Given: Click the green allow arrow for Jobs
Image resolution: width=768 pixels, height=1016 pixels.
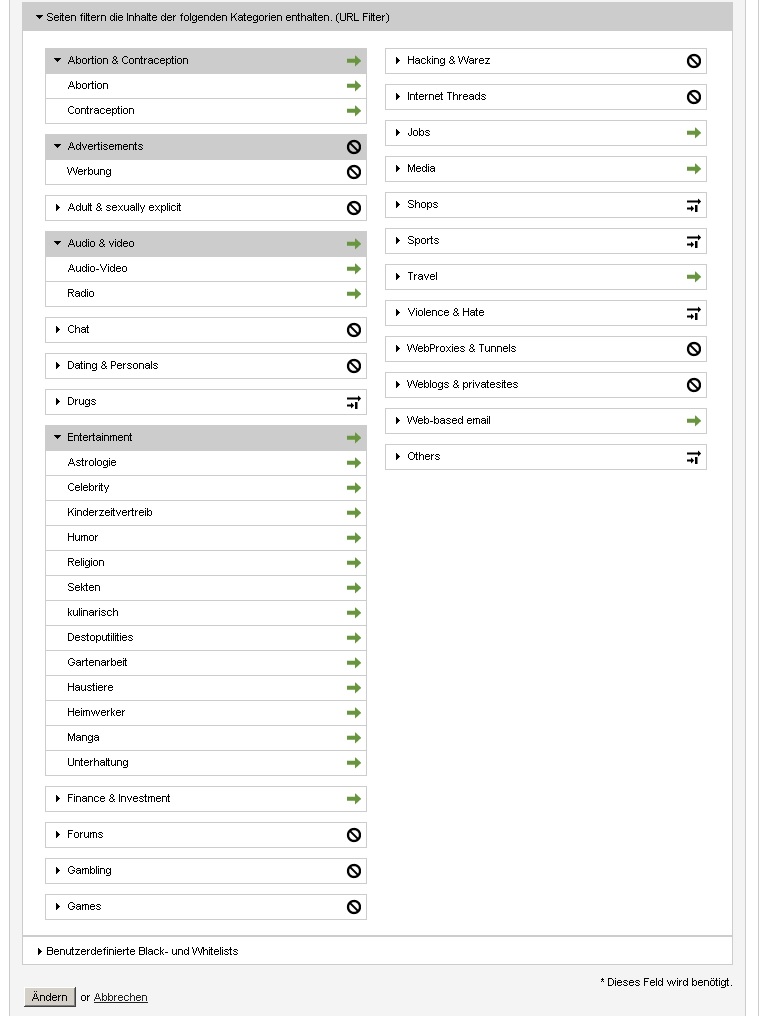Looking at the screenshot, I should (694, 133).
